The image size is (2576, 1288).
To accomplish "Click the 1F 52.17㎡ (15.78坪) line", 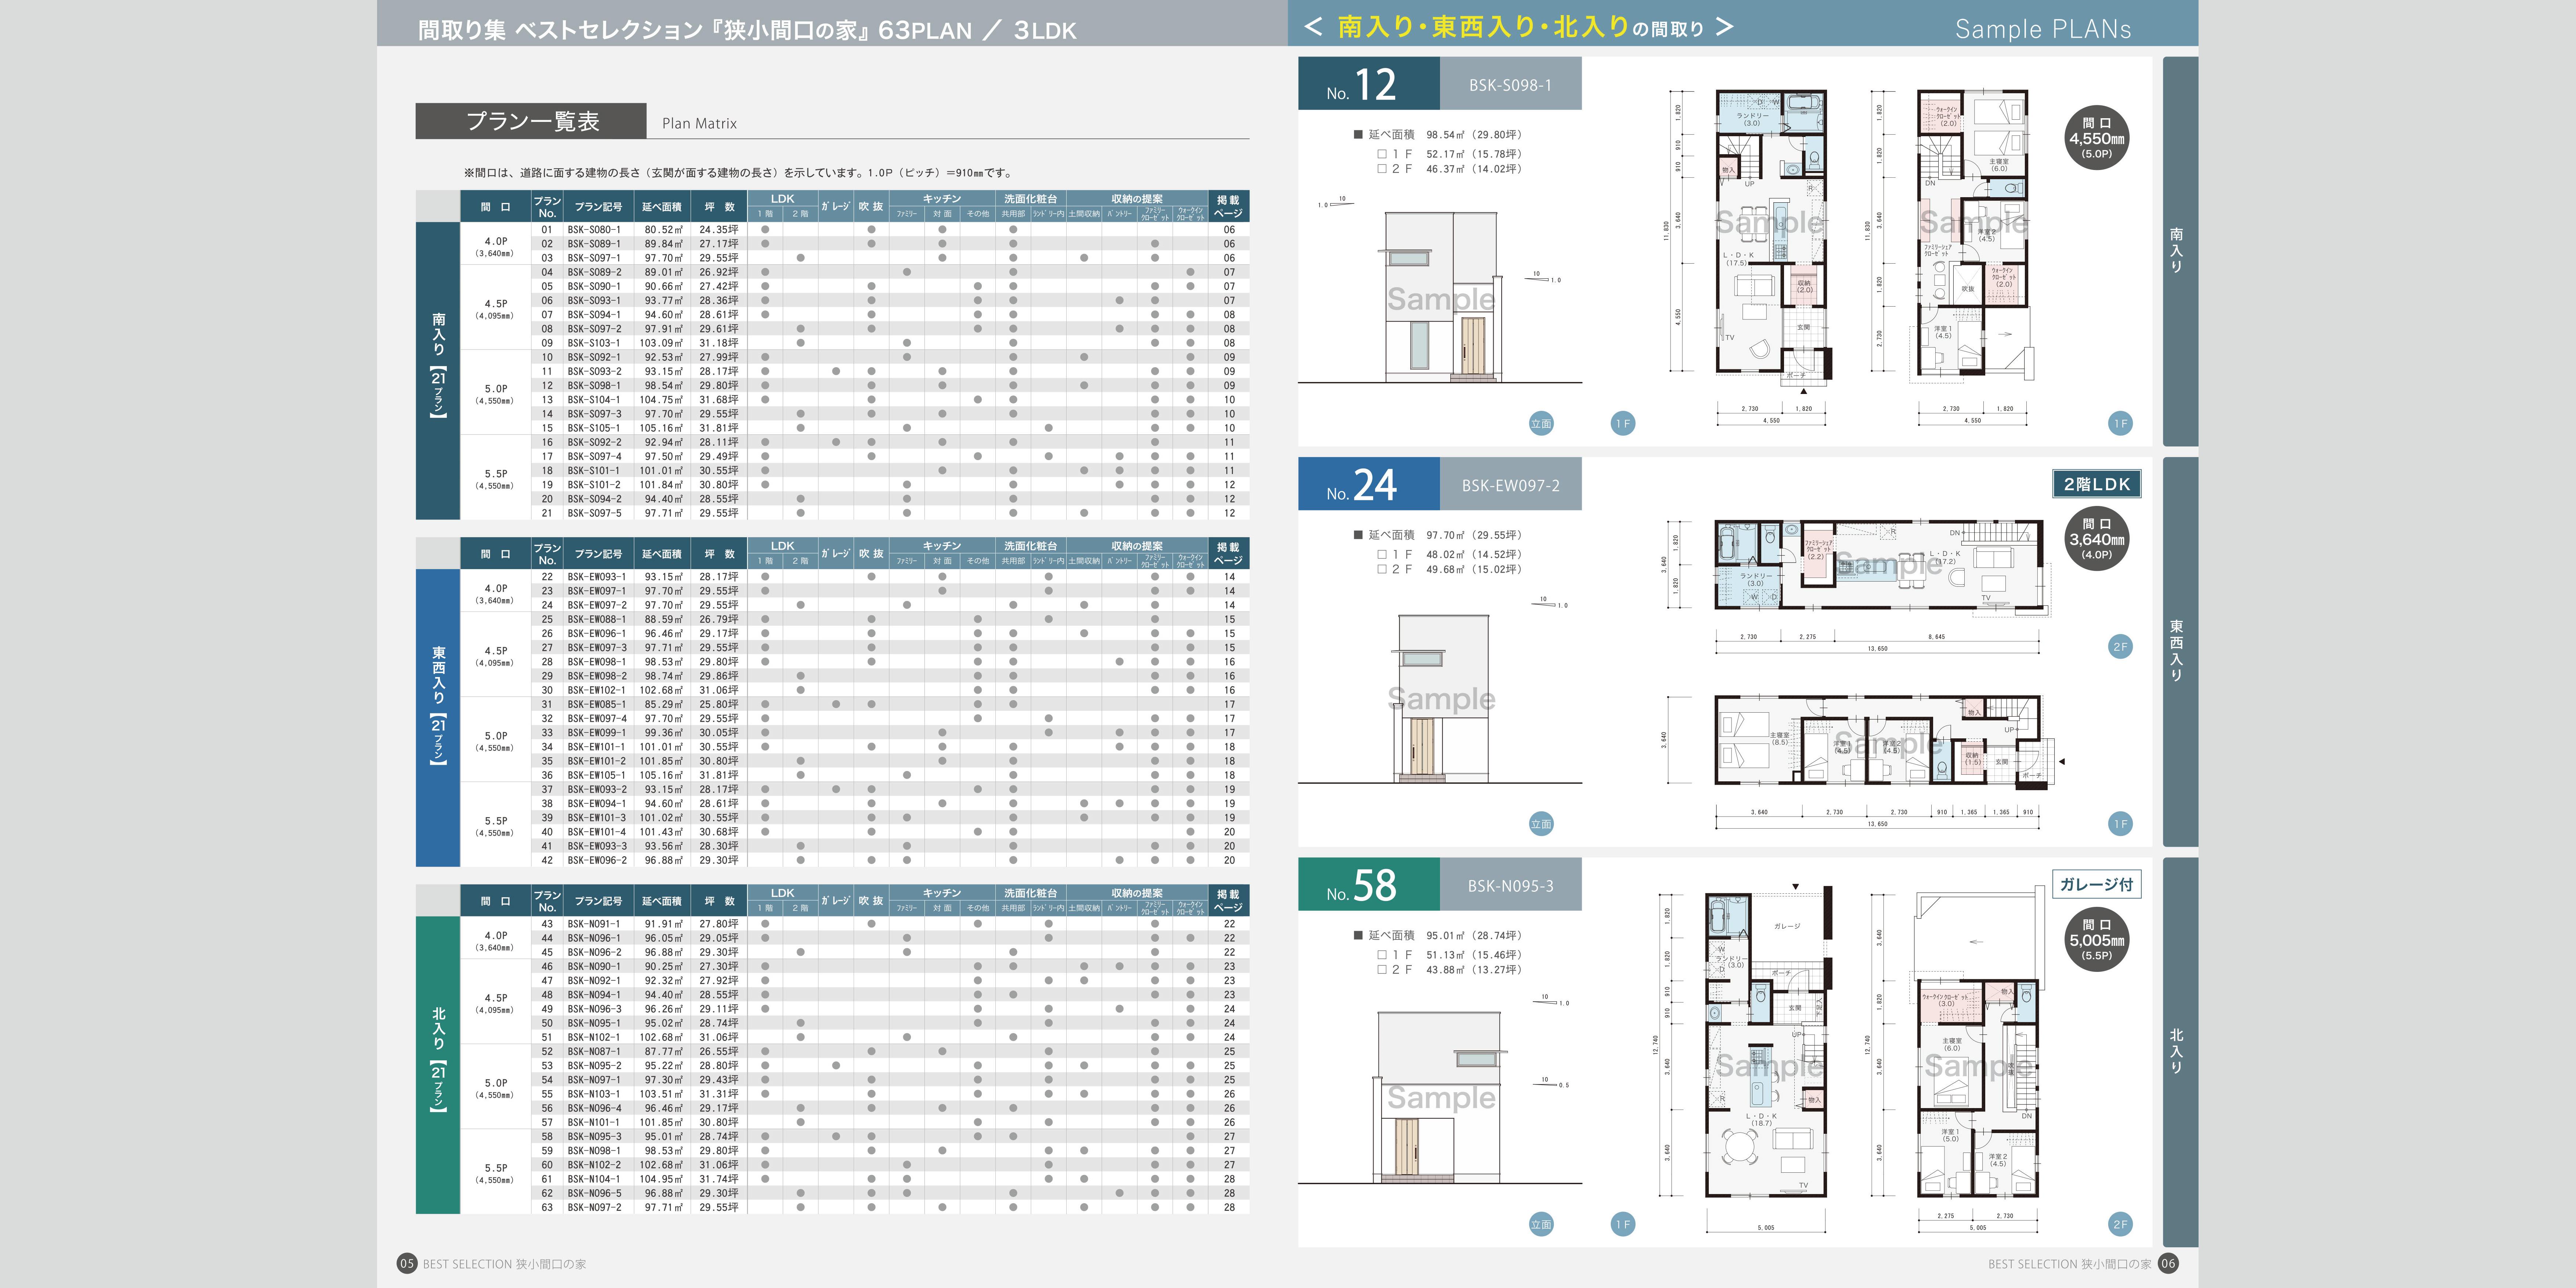I will (1450, 154).
